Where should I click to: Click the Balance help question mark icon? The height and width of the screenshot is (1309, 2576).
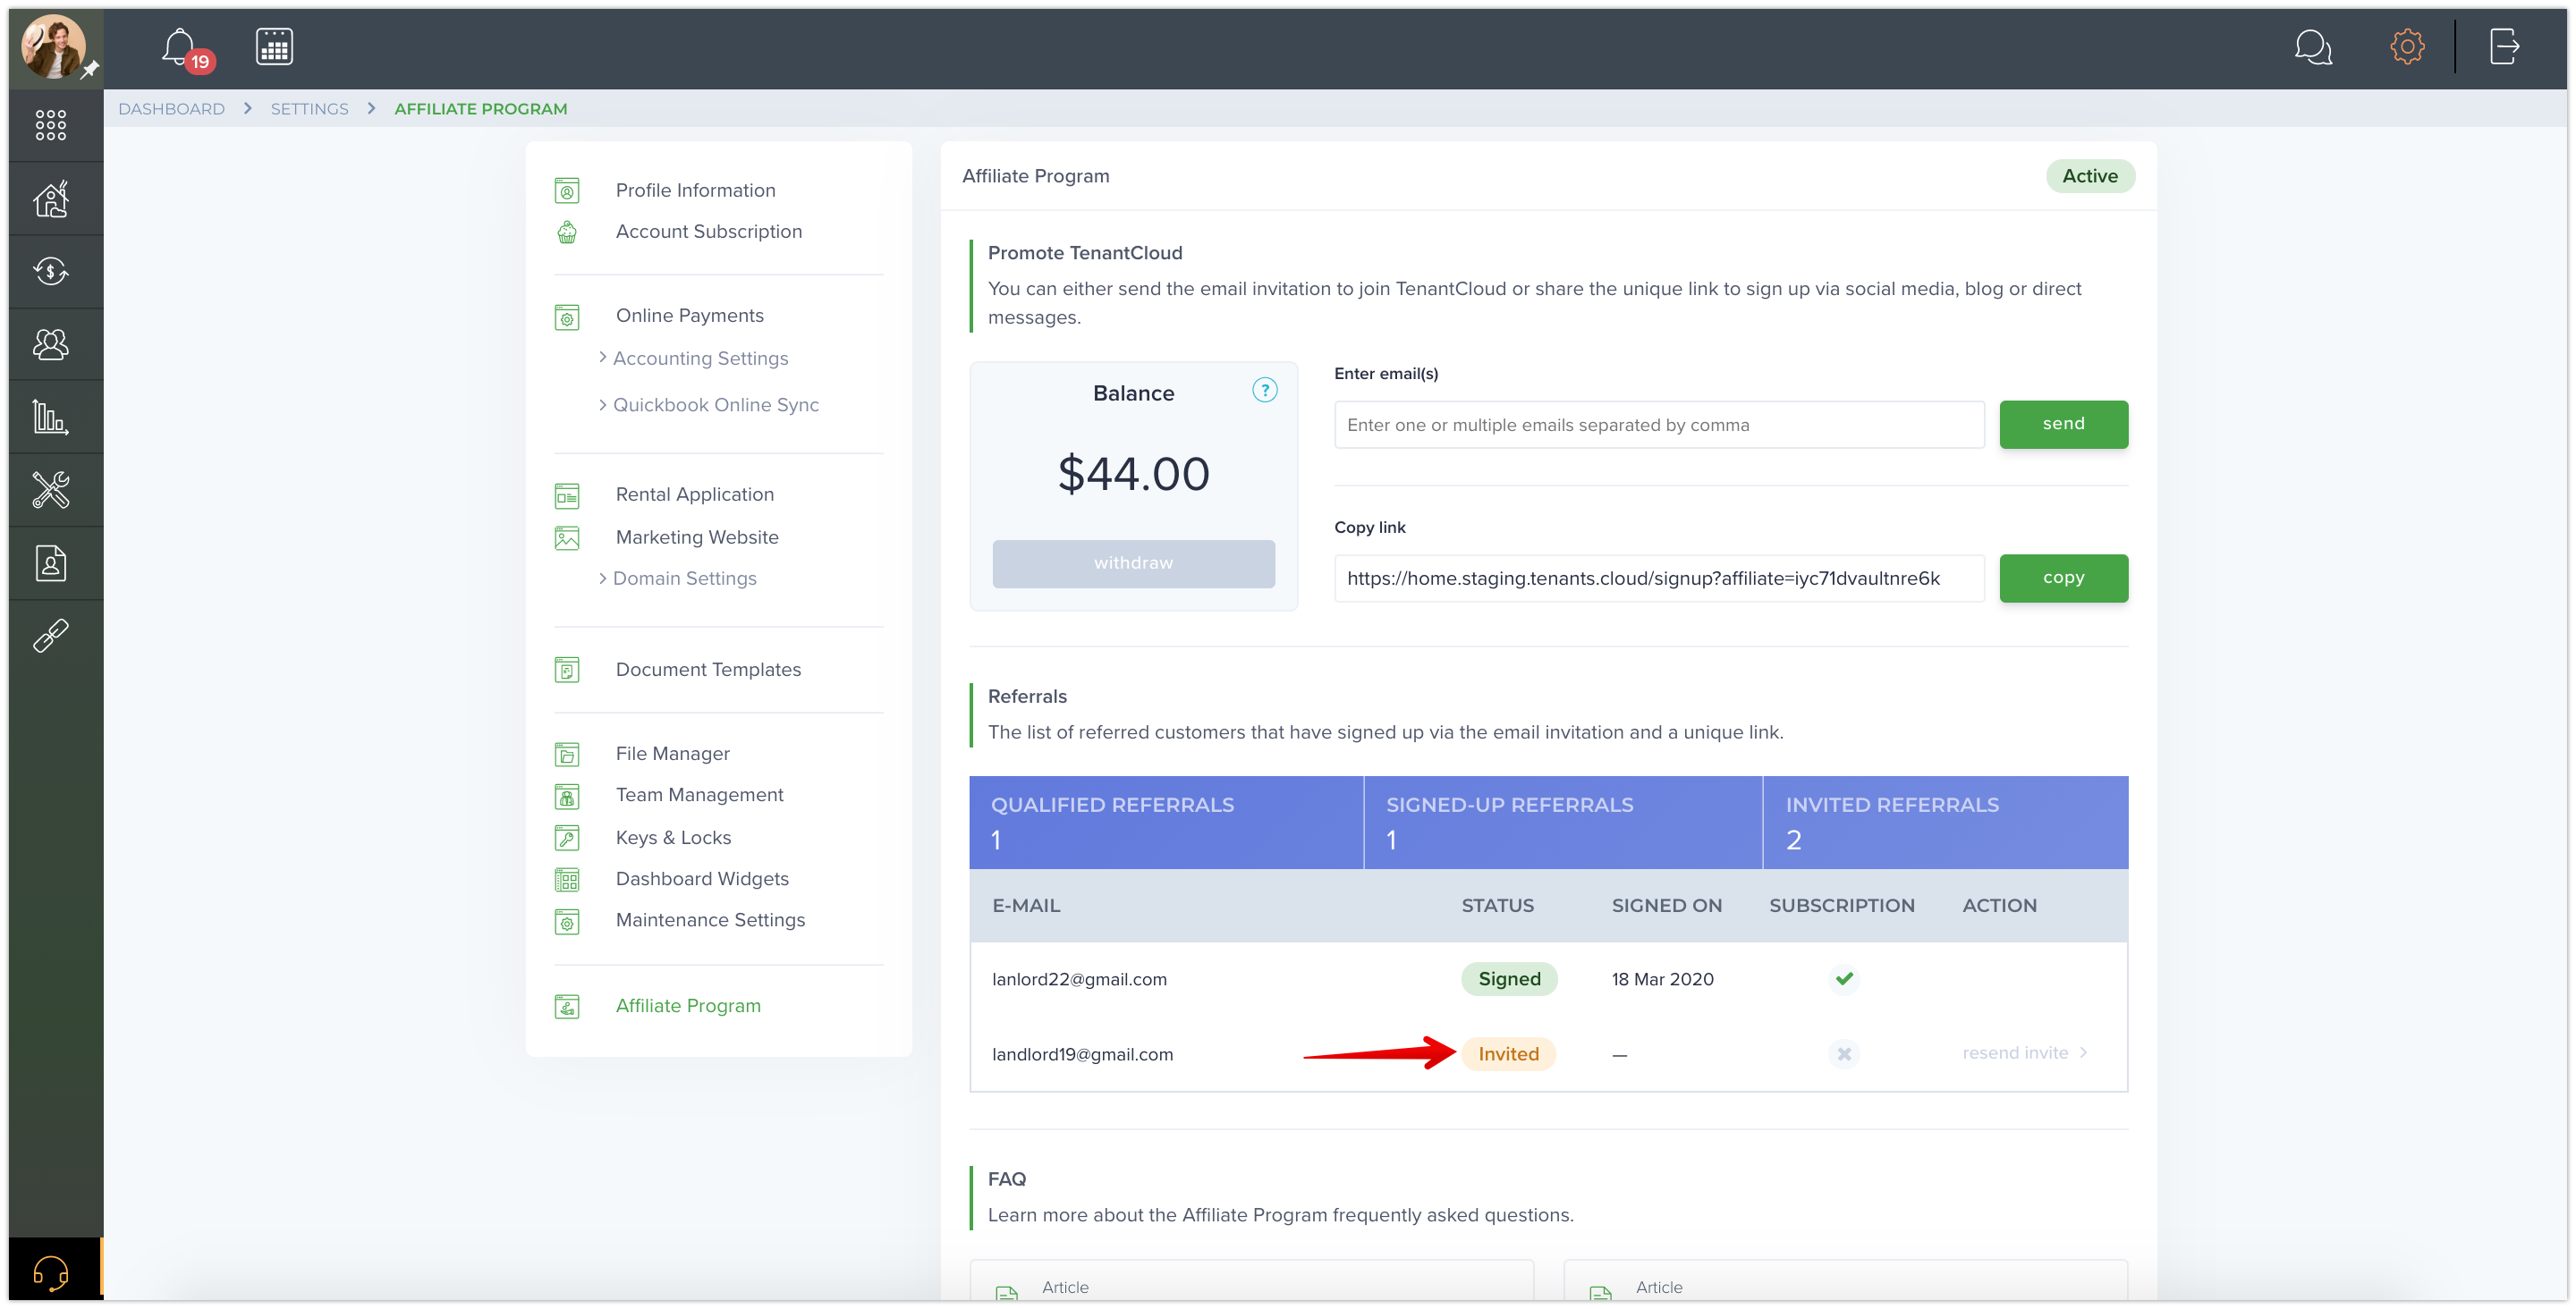pyautogui.click(x=1264, y=390)
